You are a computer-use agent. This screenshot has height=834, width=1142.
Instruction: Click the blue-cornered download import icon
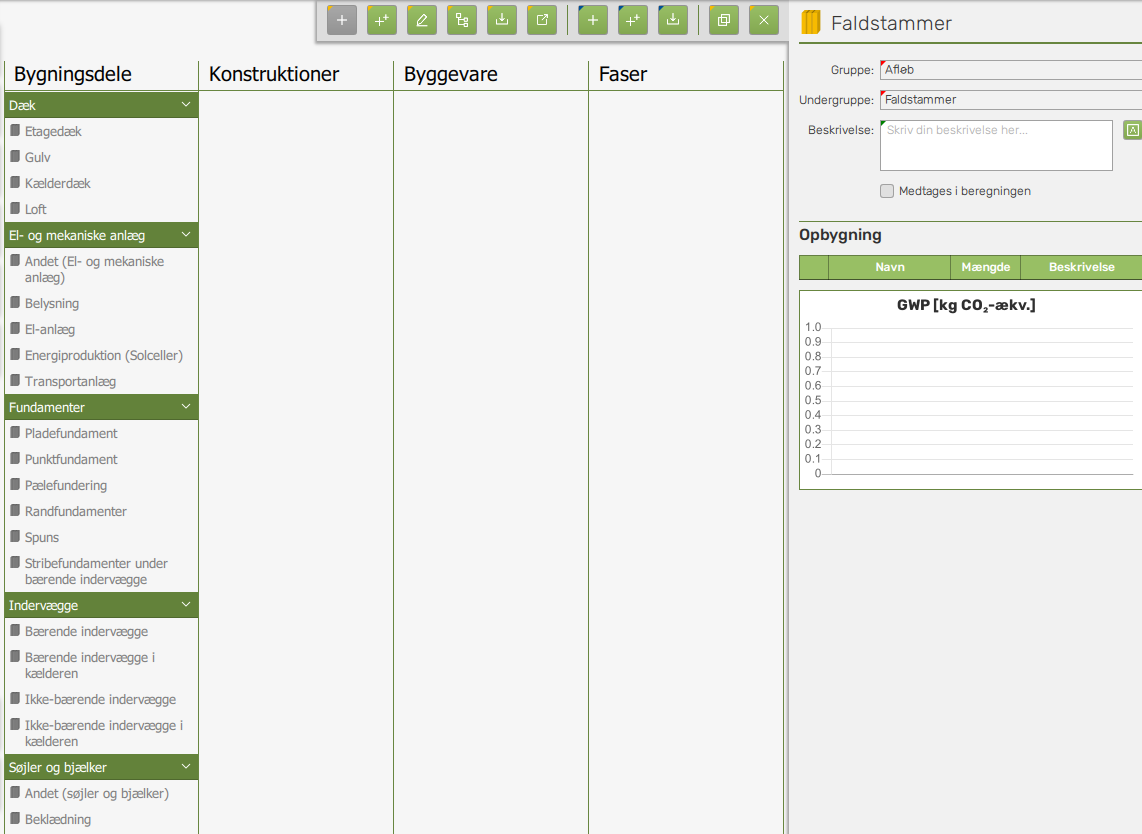[673, 20]
